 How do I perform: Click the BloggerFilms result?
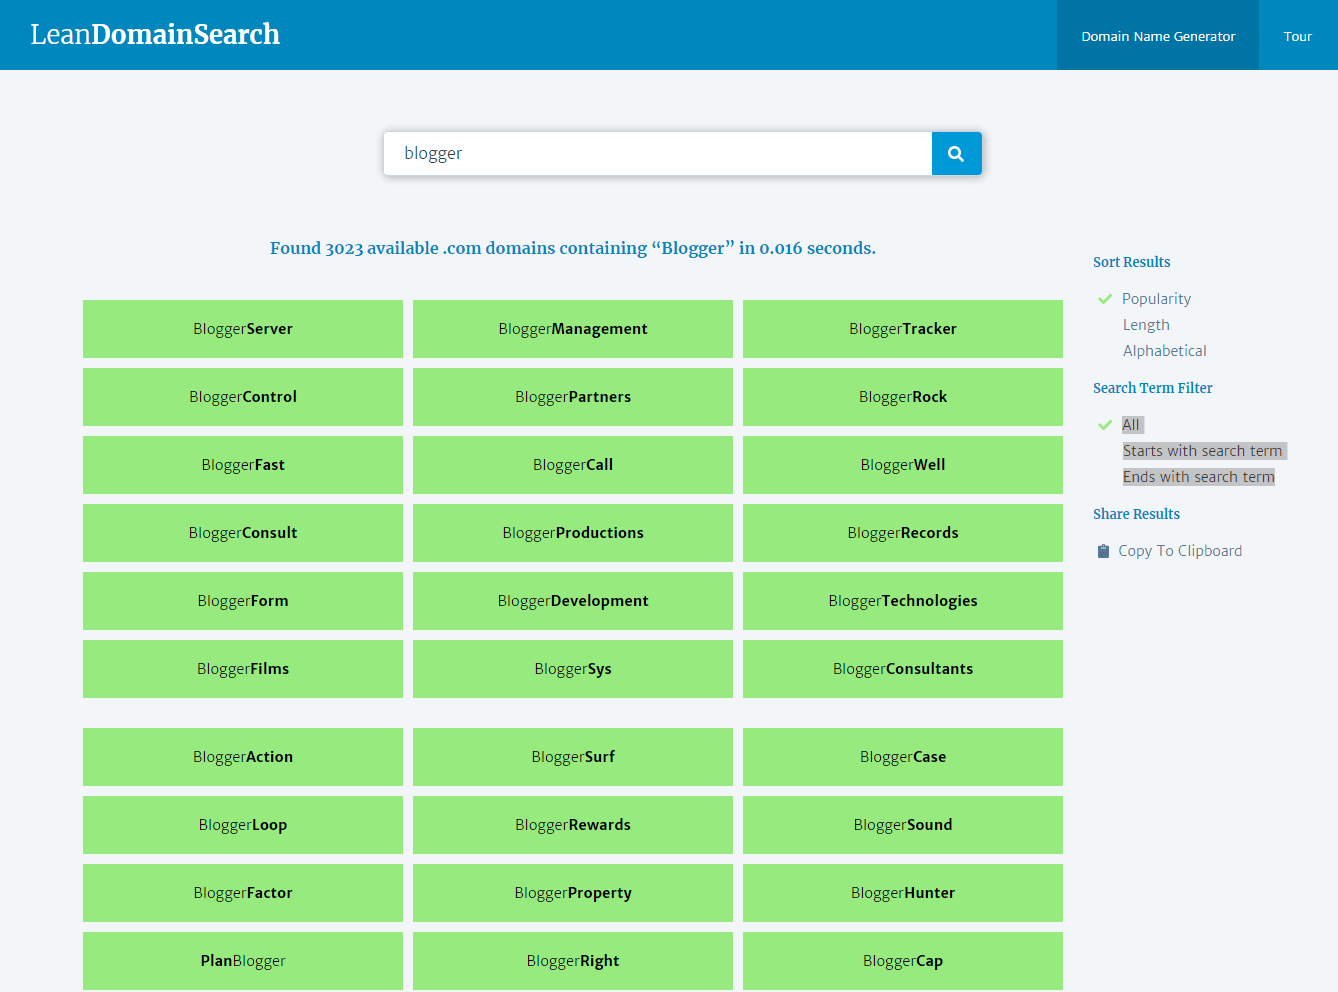click(243, 669)
